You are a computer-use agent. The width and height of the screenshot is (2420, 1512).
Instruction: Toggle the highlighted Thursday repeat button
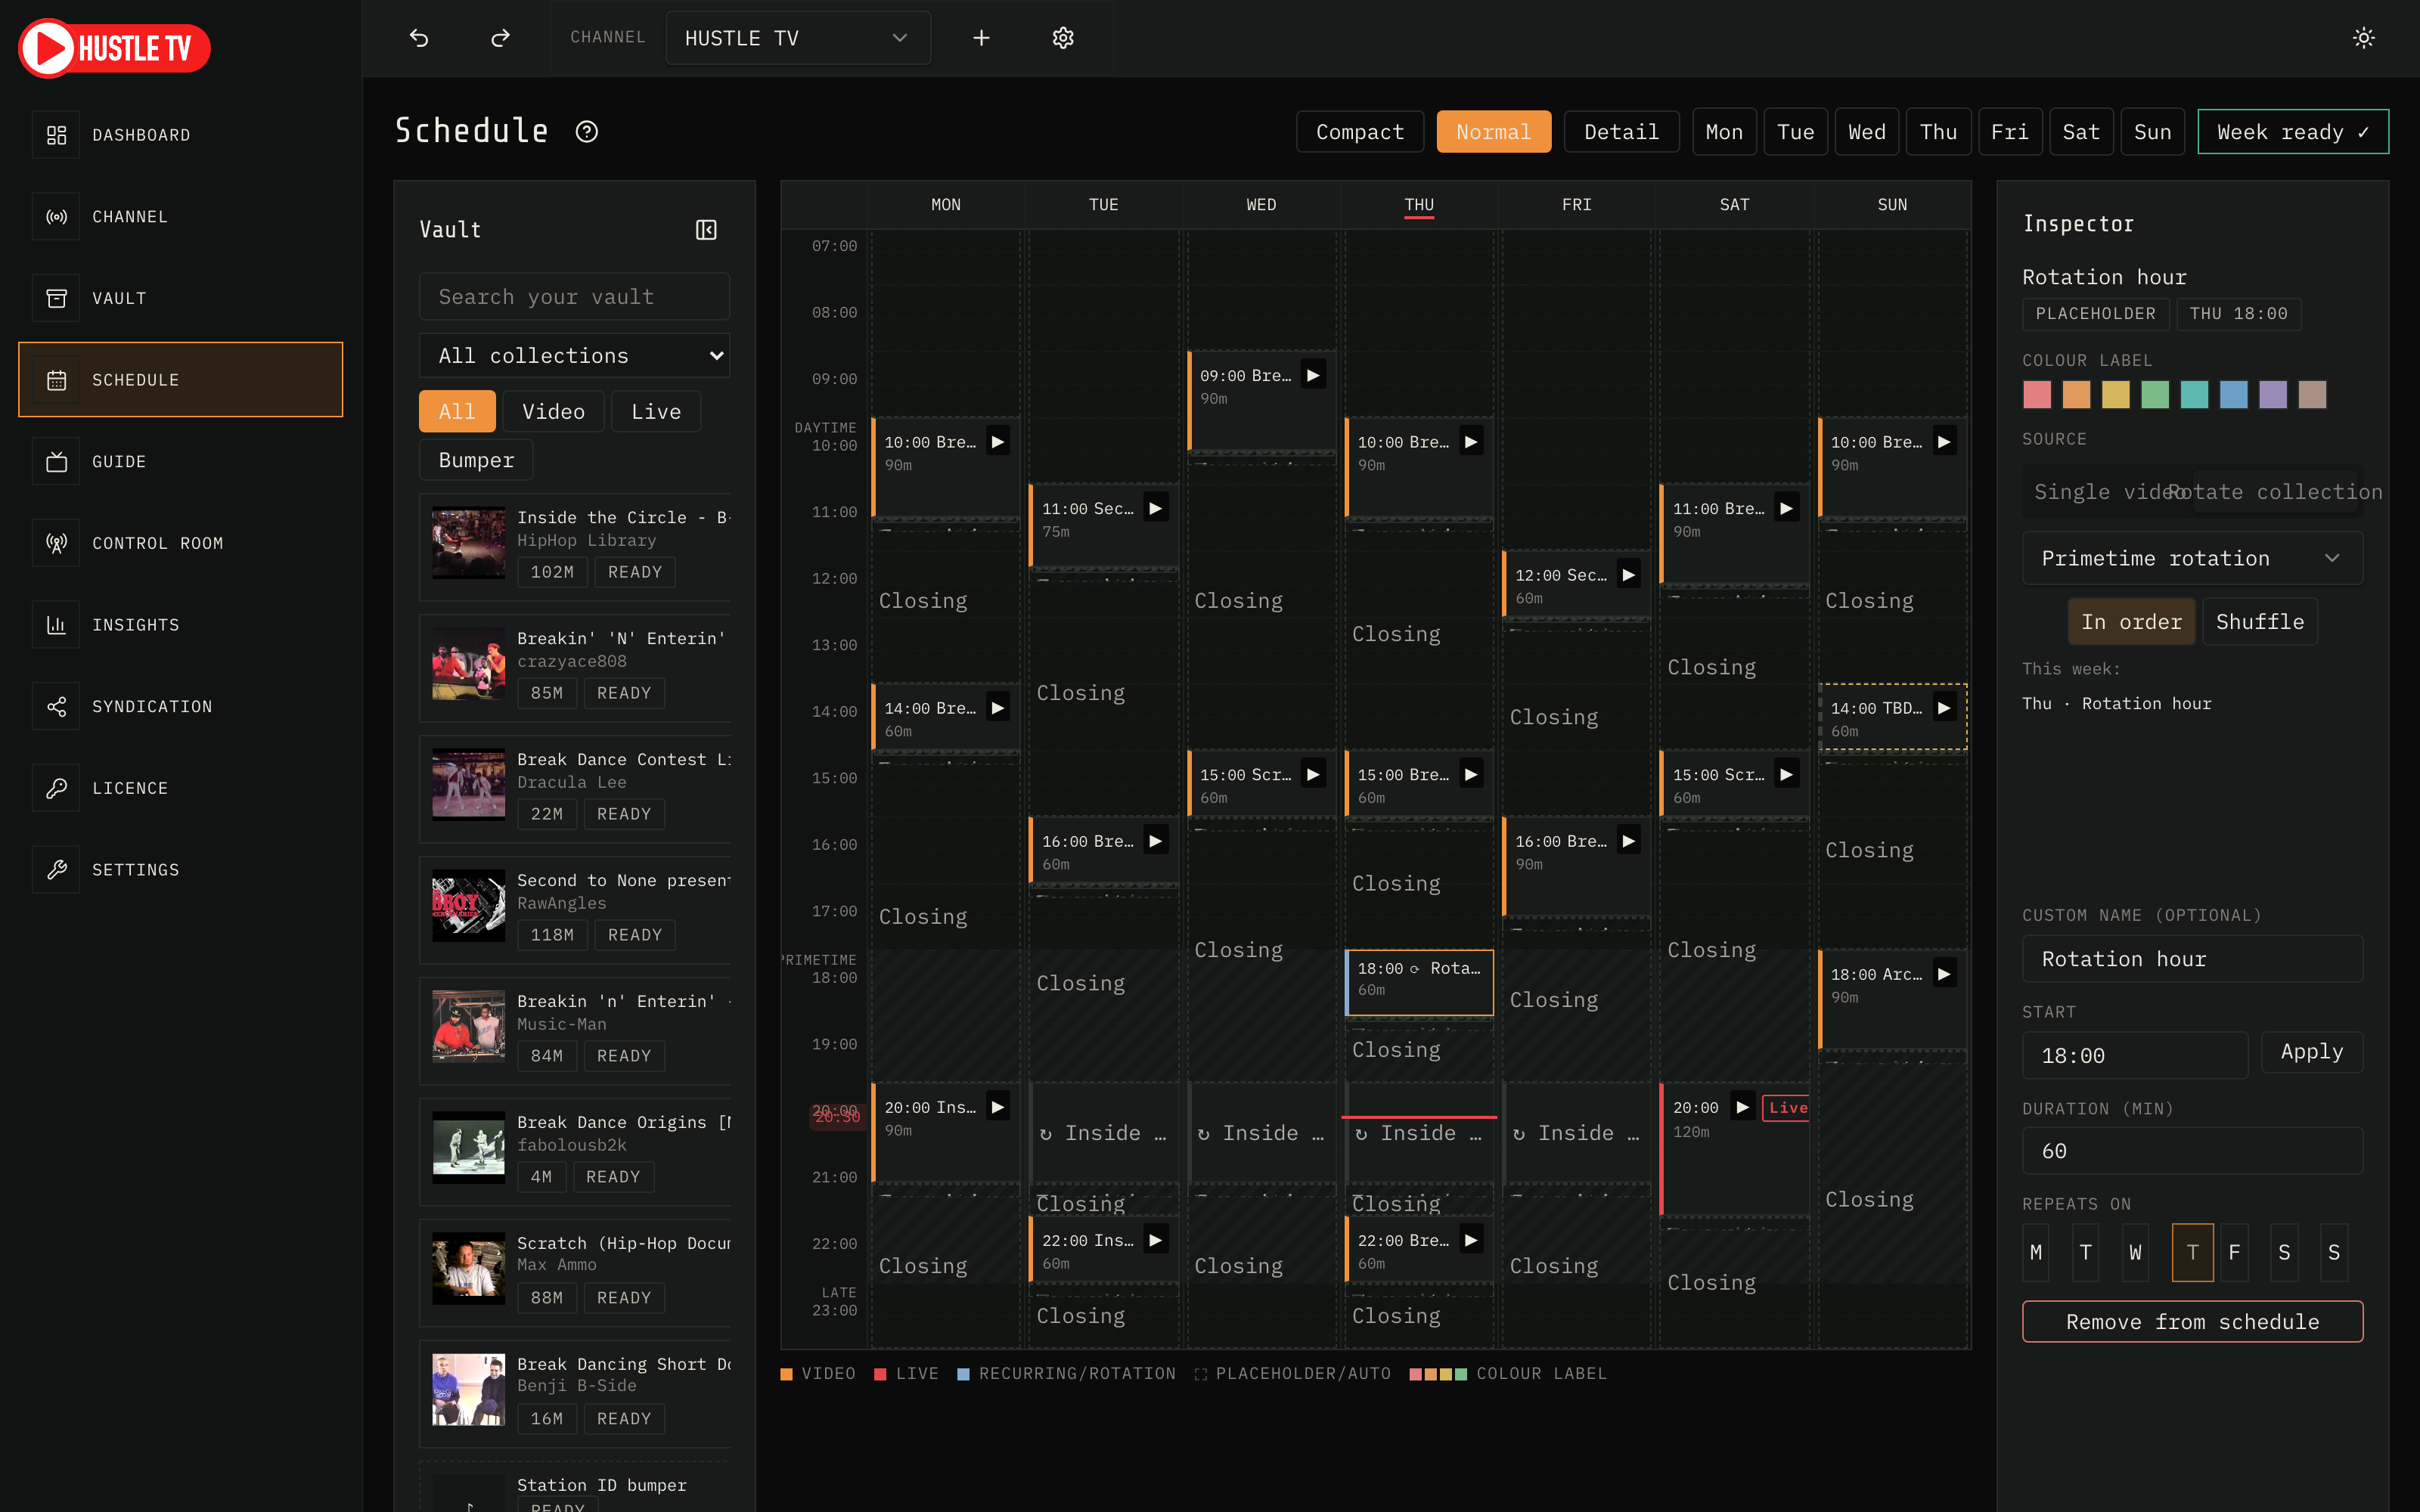(x=2192, y=1252)
